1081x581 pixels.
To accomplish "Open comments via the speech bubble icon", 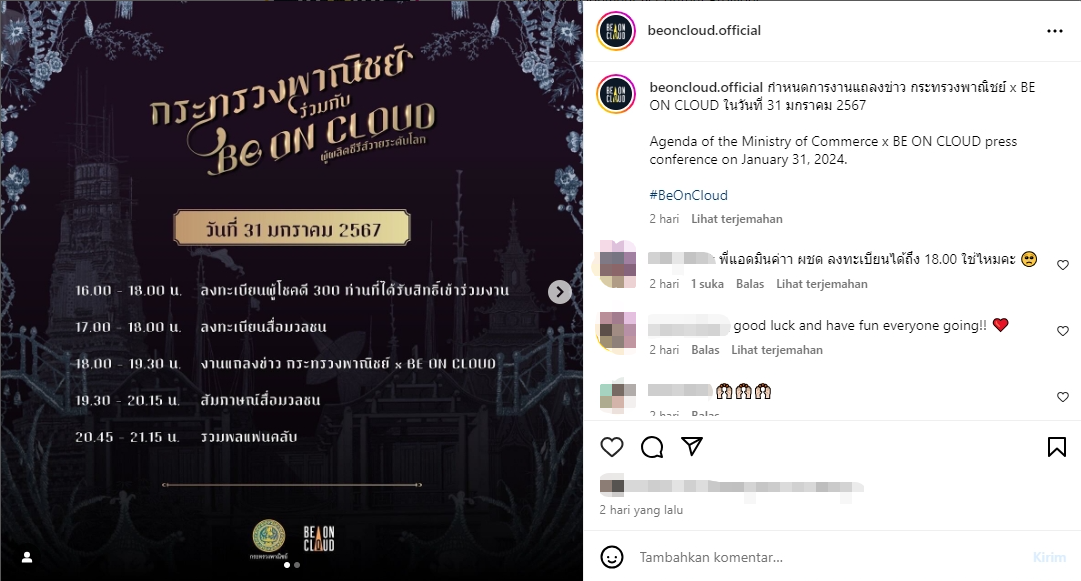I will 651,447.
